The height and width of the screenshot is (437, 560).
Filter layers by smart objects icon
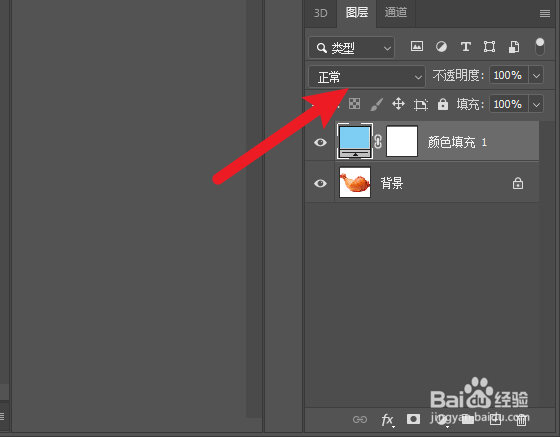(x=514, y=47)
